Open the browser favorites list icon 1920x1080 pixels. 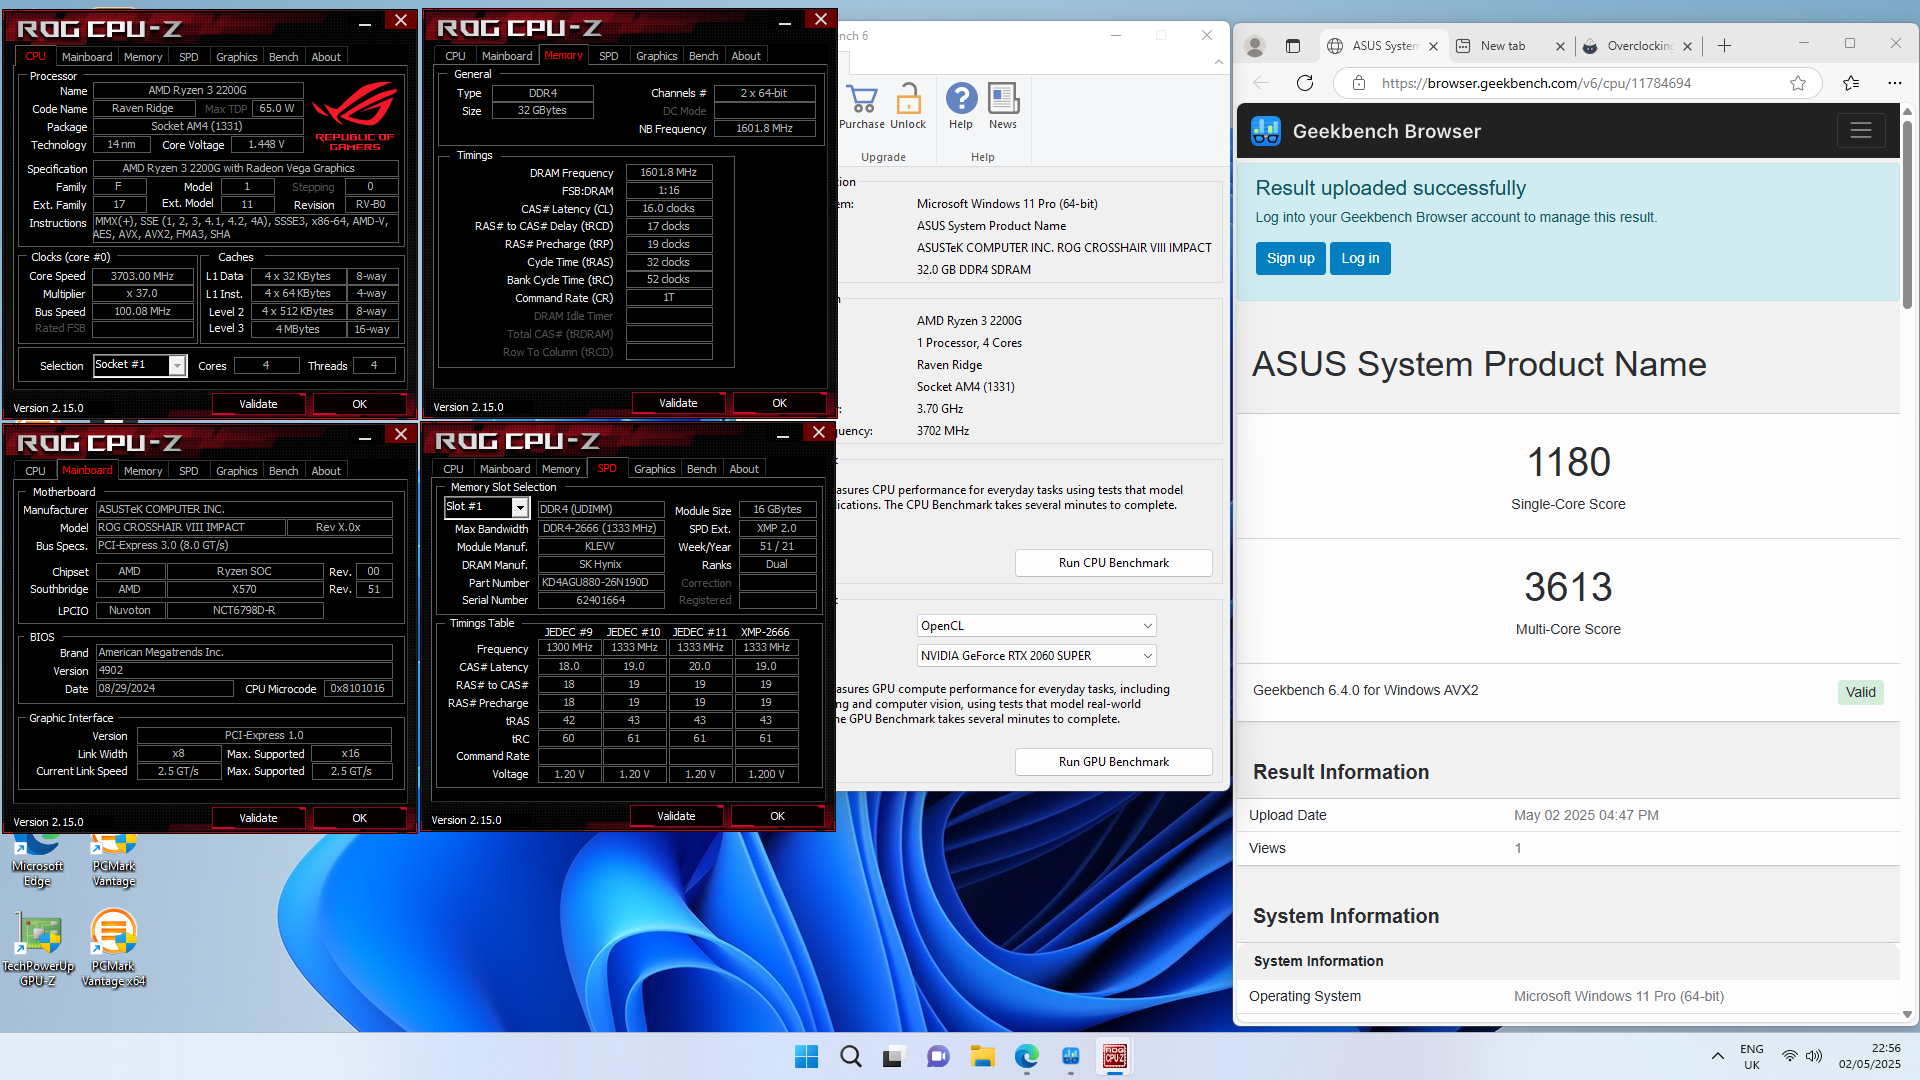pyautogui.click(x=1851, y=83)
